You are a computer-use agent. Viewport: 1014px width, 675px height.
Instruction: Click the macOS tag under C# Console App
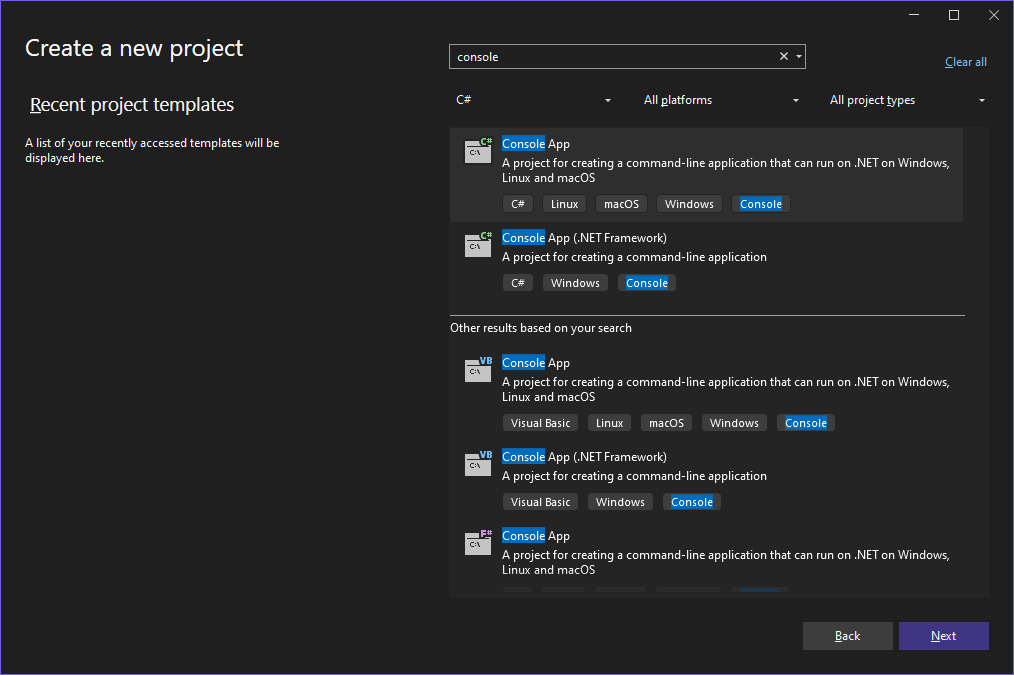[x=621, y=204]
